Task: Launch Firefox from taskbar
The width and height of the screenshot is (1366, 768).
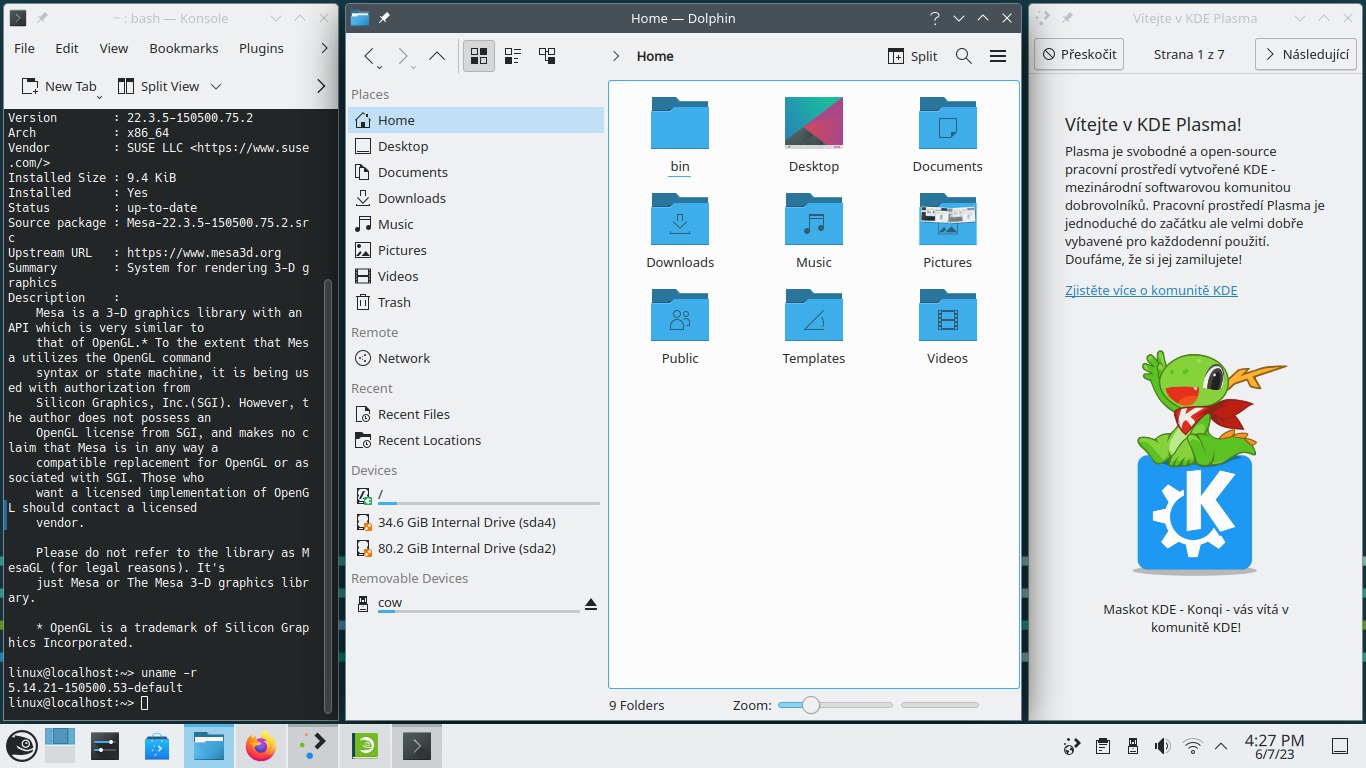Action: (261, 746)
